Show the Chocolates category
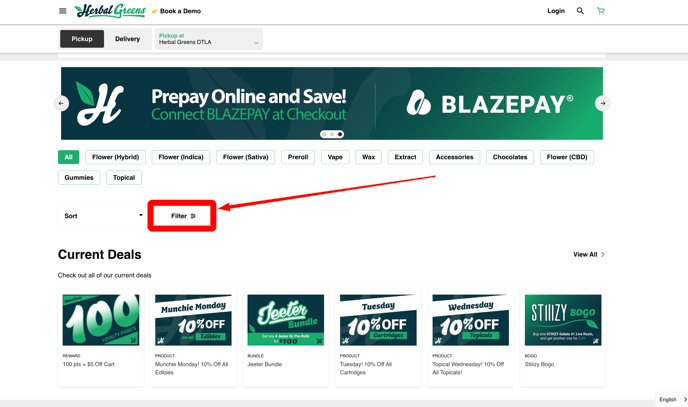This screenshot has height=407, width=688. point(510,157)
